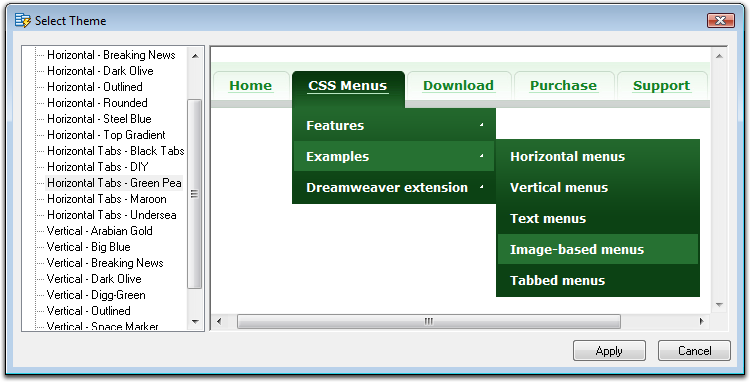Open the Purchase tab in preview
The width and height of the screenshot is (750, 384).
point(563,86)
